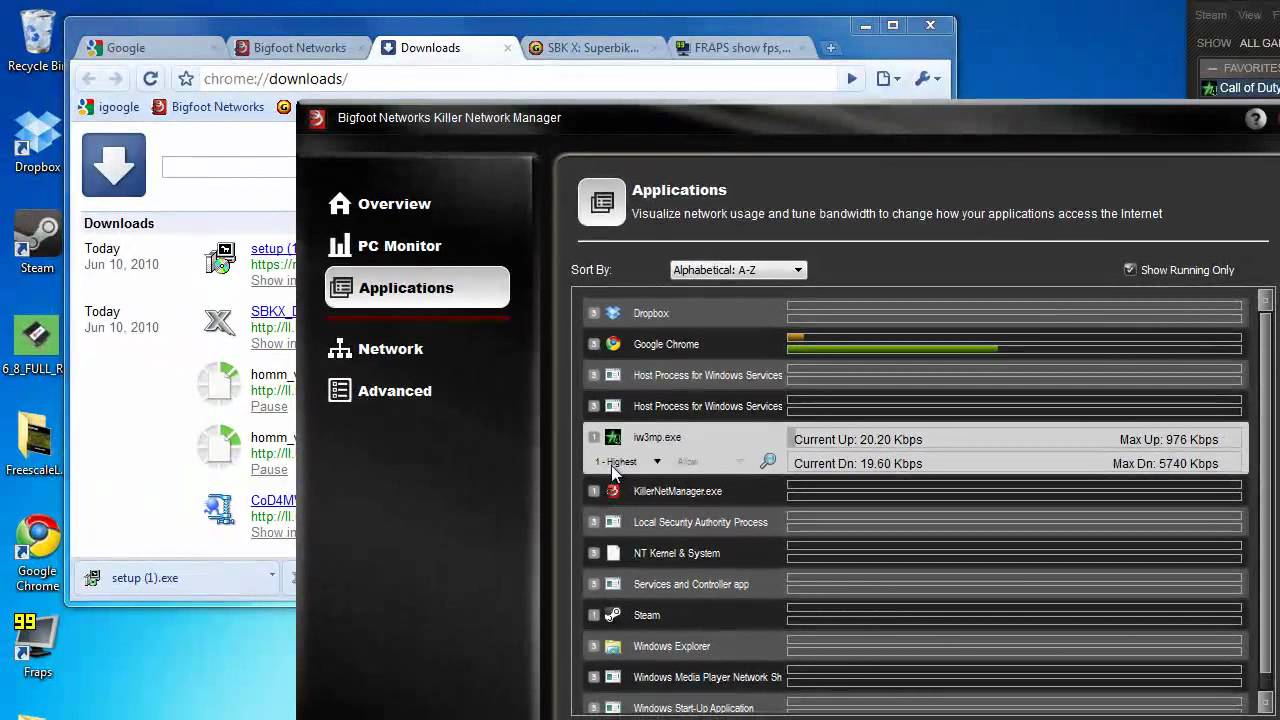Open Chrome's wrench settings menu
This screenshot has height=720, width=1280.
click(927, 79)
